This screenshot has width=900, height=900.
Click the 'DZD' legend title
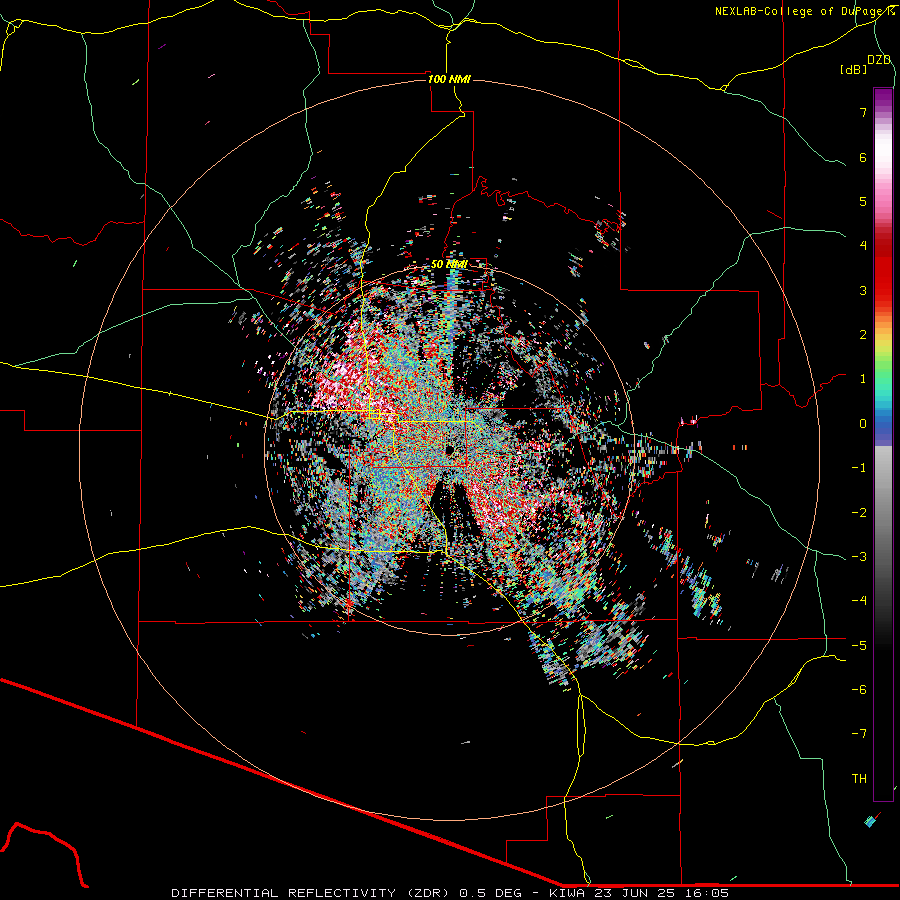pos(879,60)
